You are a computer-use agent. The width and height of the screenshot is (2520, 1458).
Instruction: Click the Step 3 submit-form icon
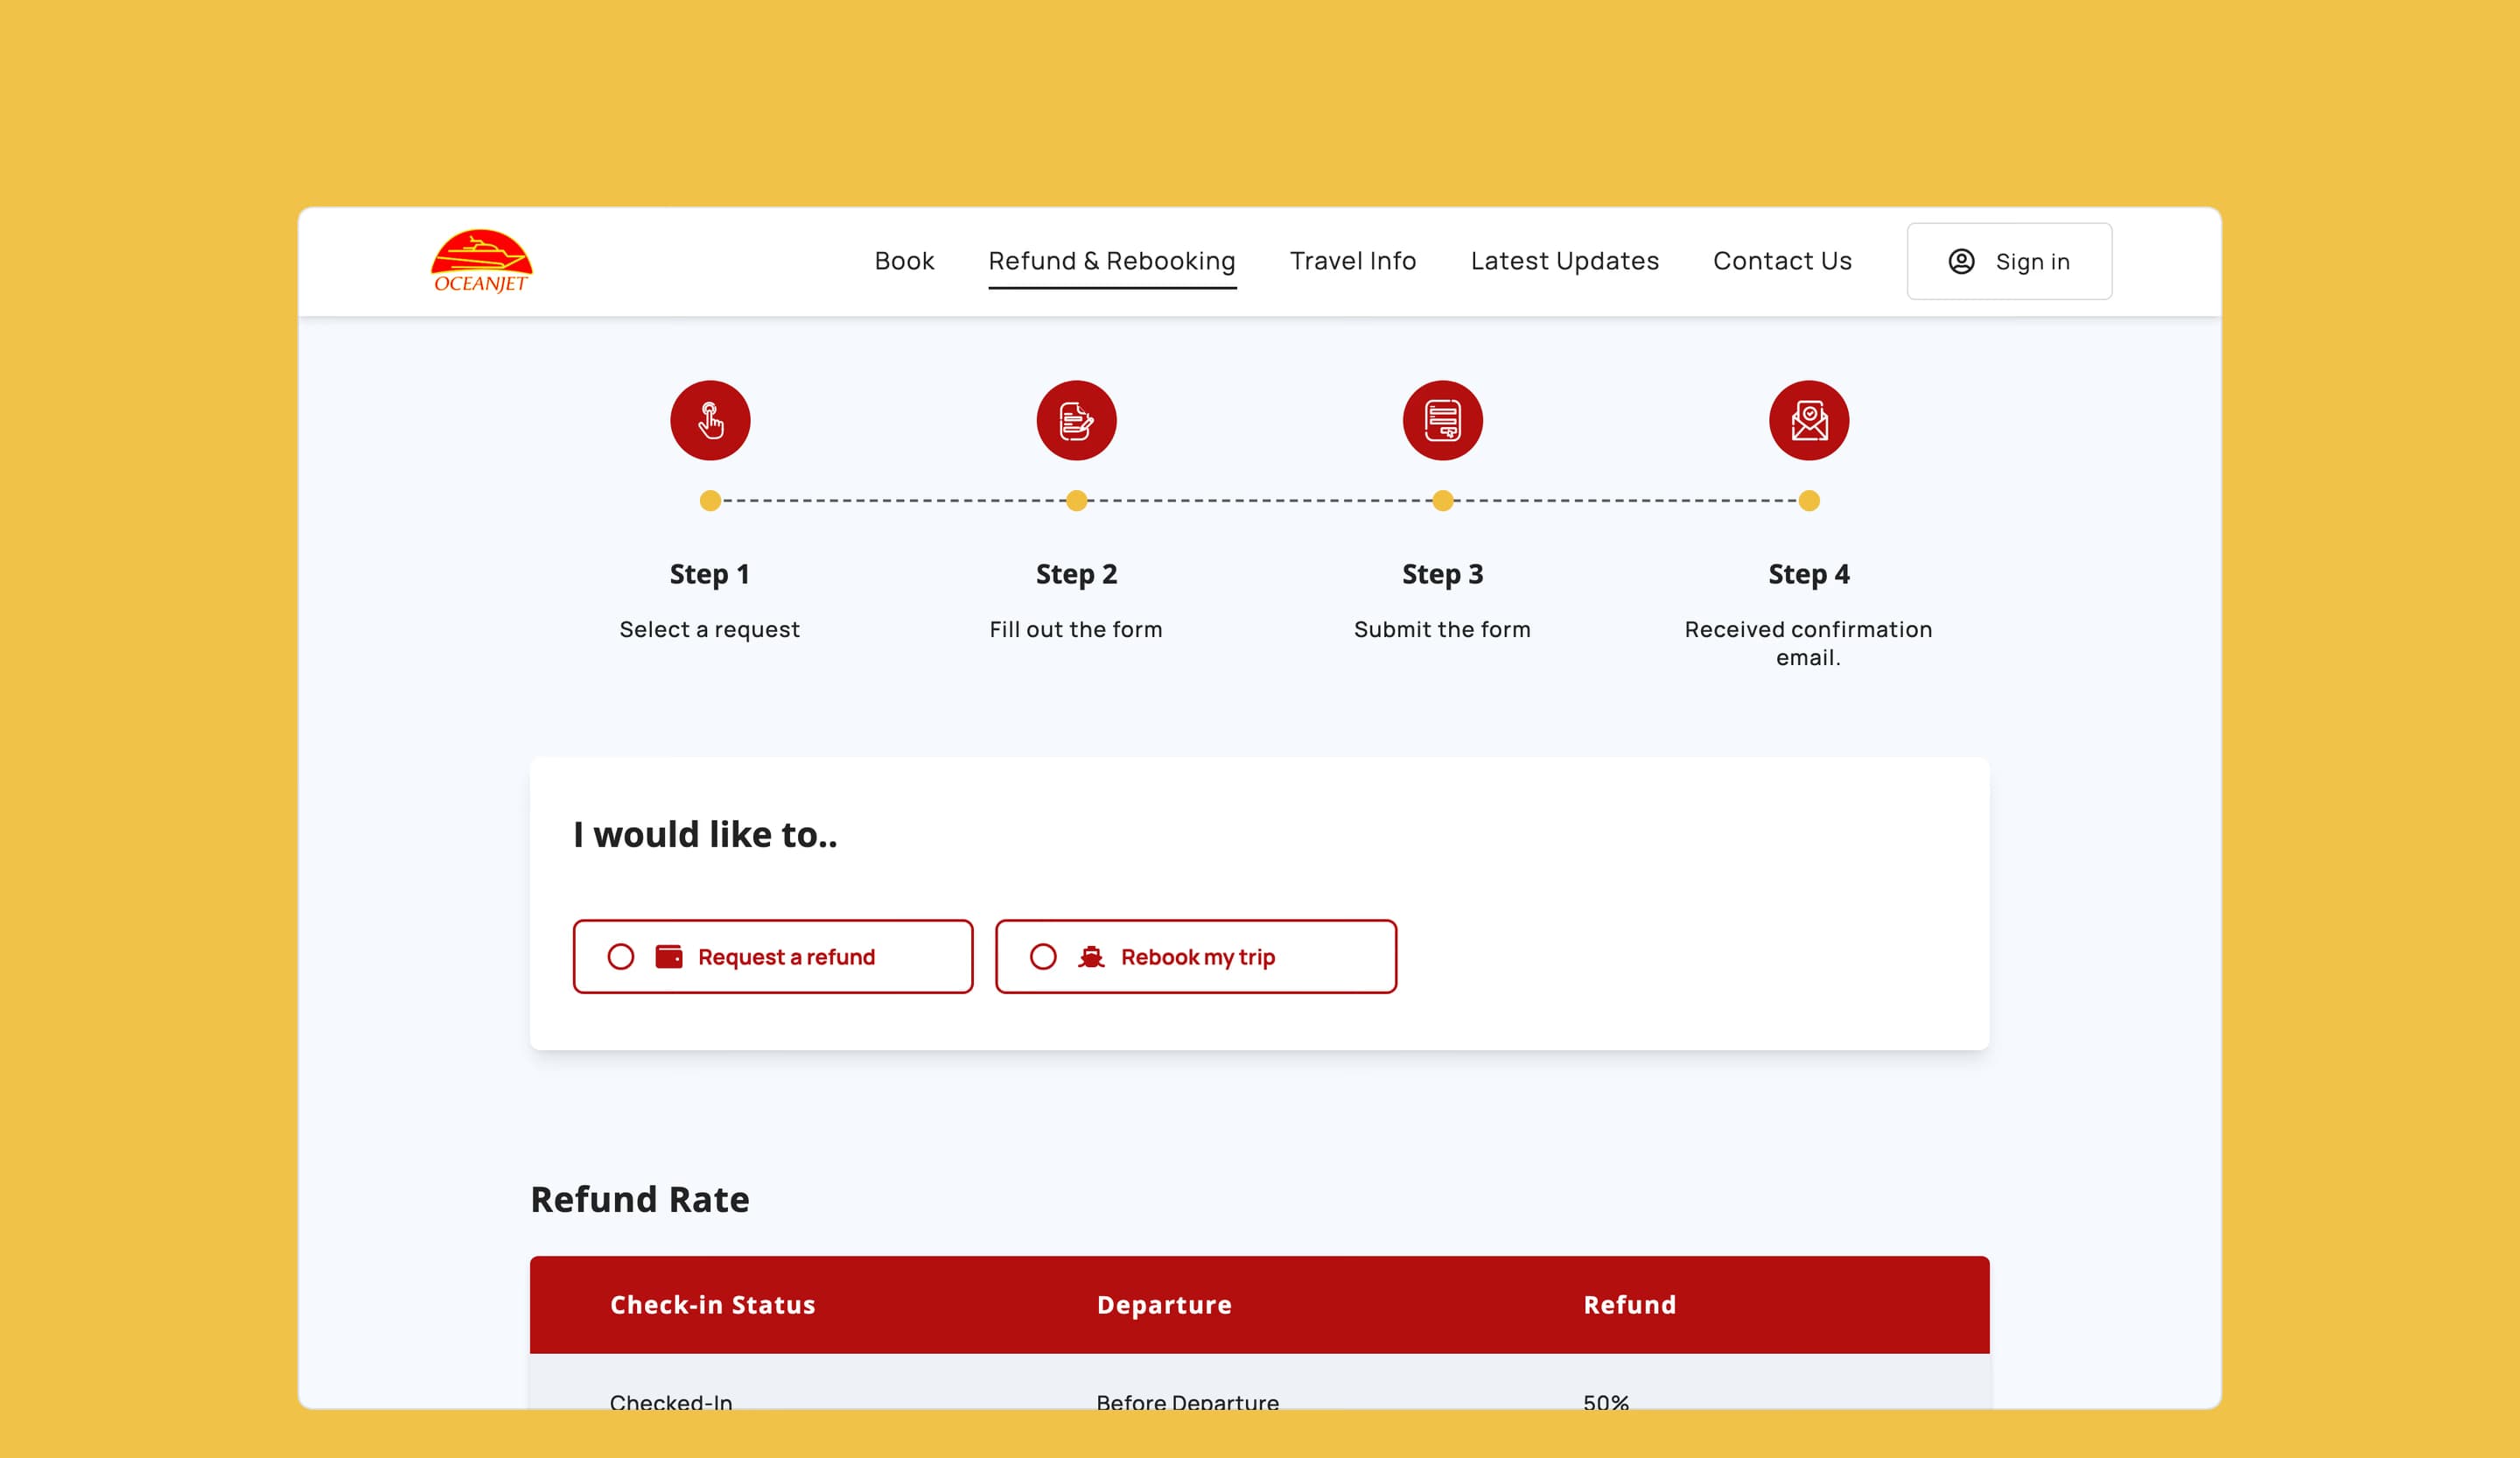point(1442,420)
